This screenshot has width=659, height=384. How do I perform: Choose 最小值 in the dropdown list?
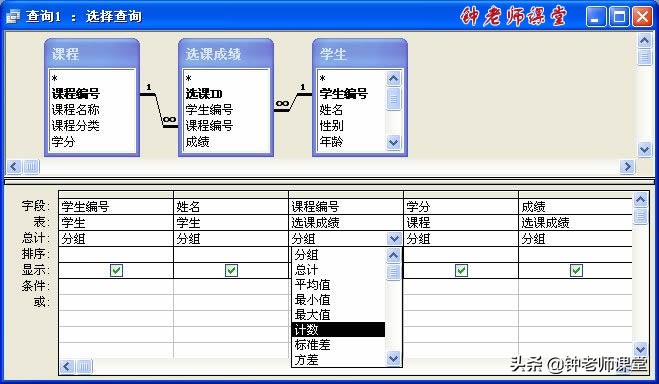338,300
